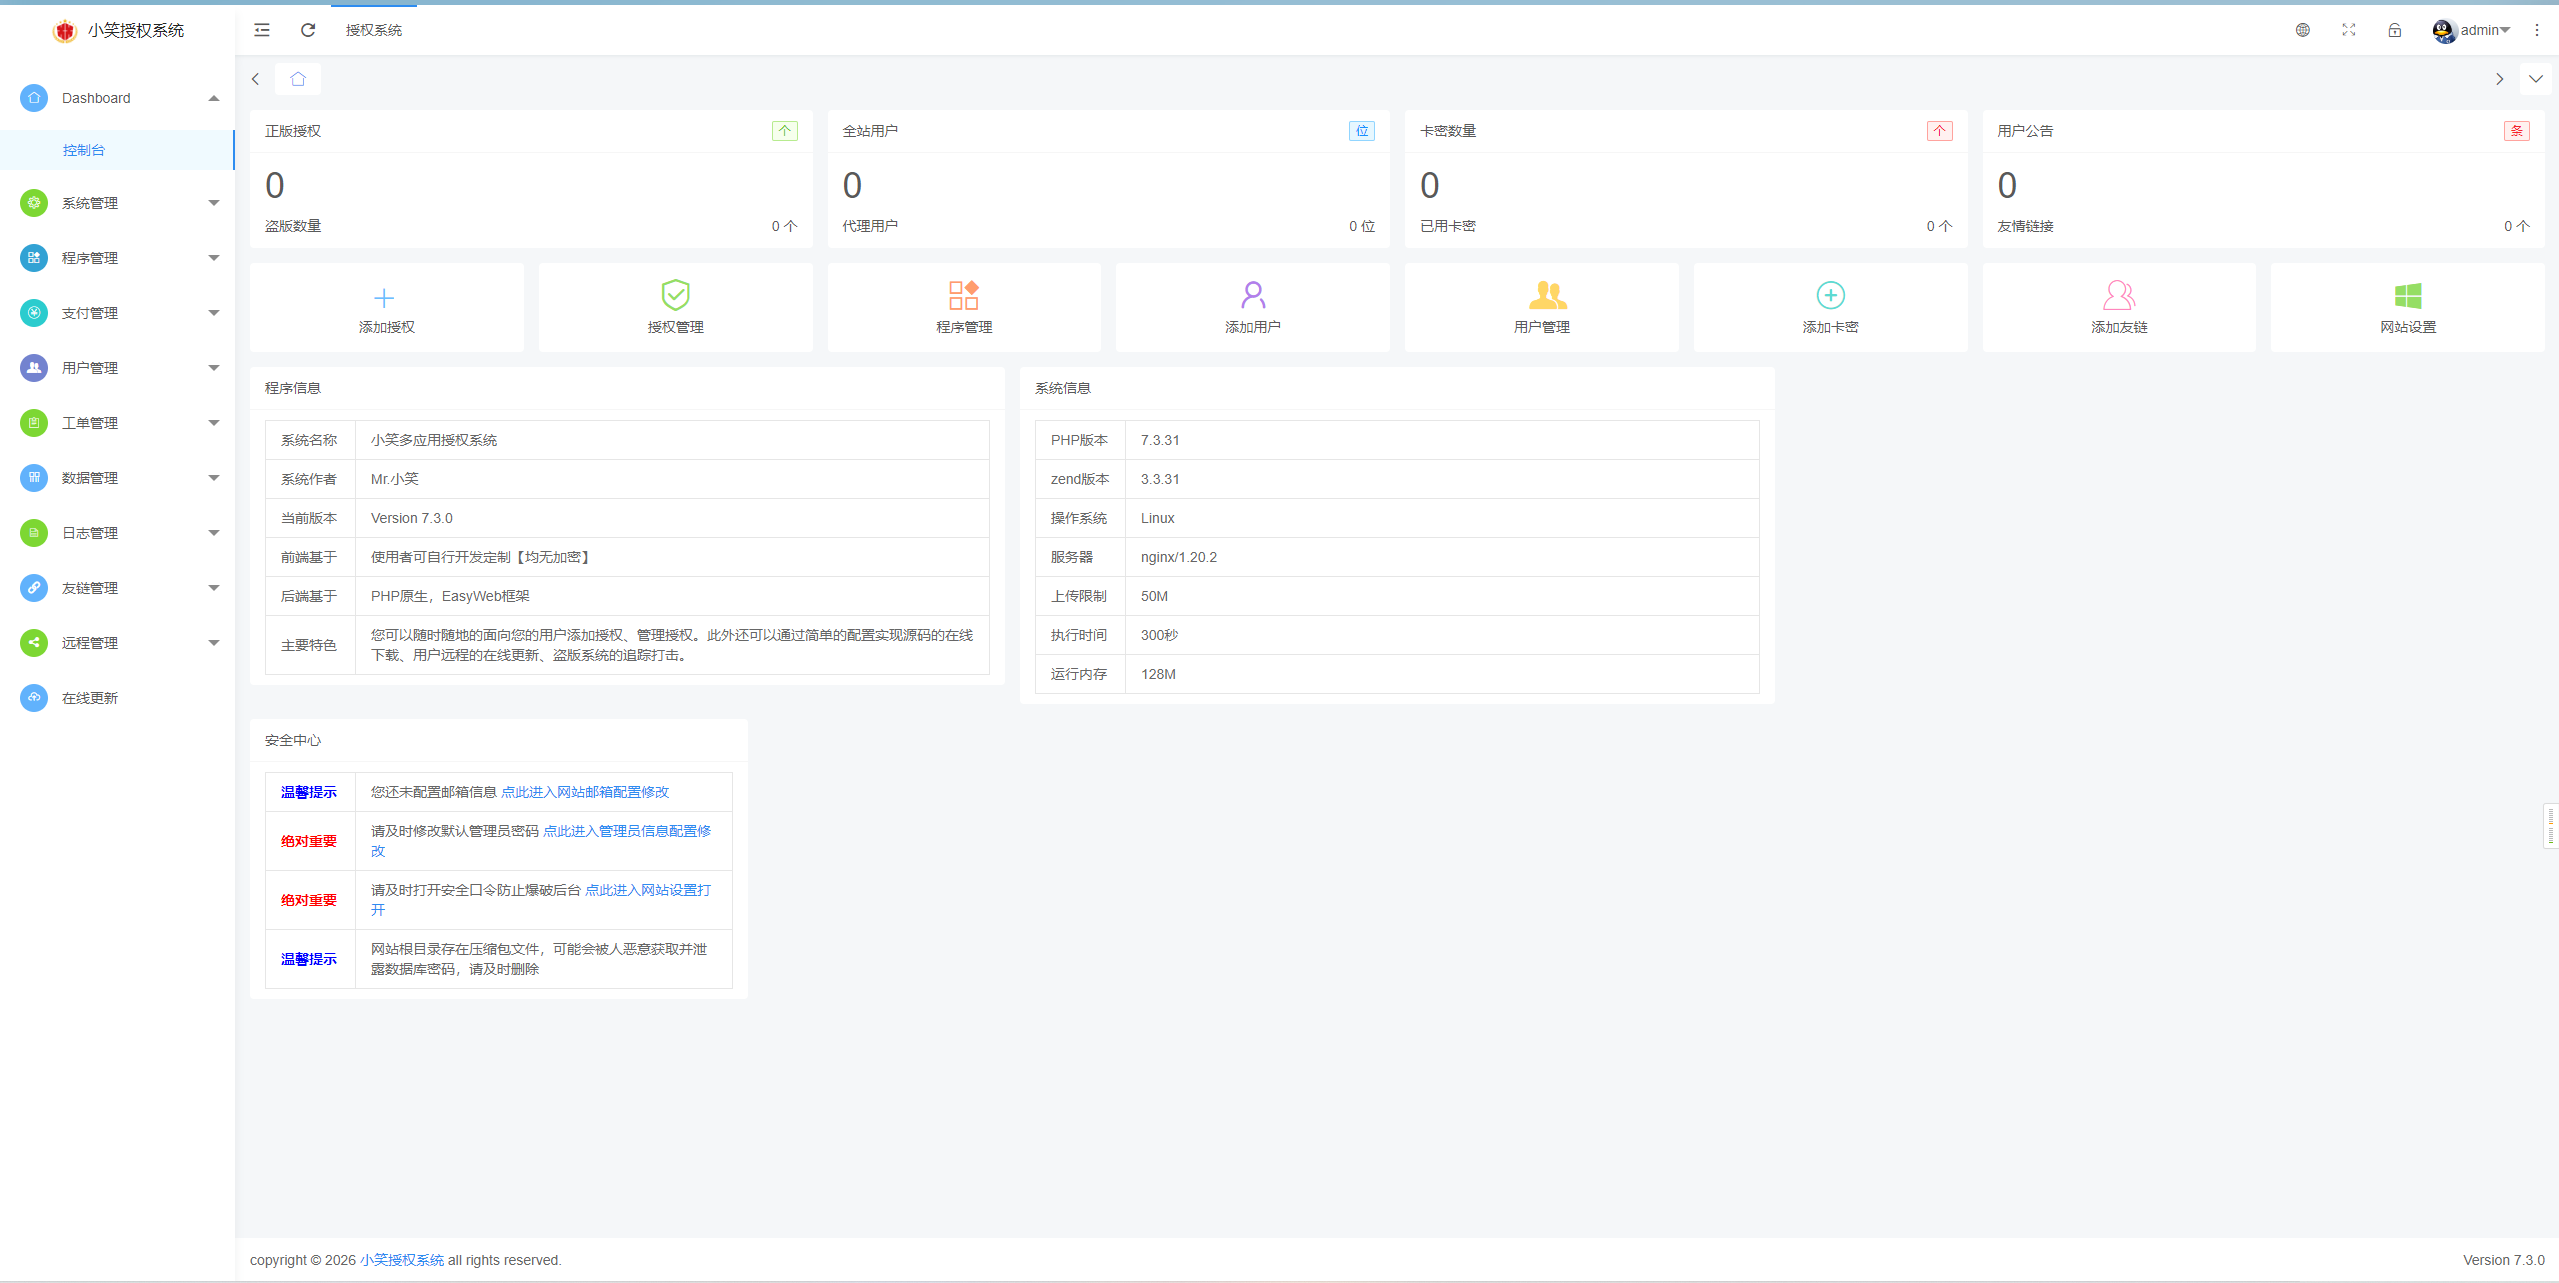Refresh page with the reload icon
Image resolution: width=2559 pixels, height=1283 pixels.
point(308,30)
